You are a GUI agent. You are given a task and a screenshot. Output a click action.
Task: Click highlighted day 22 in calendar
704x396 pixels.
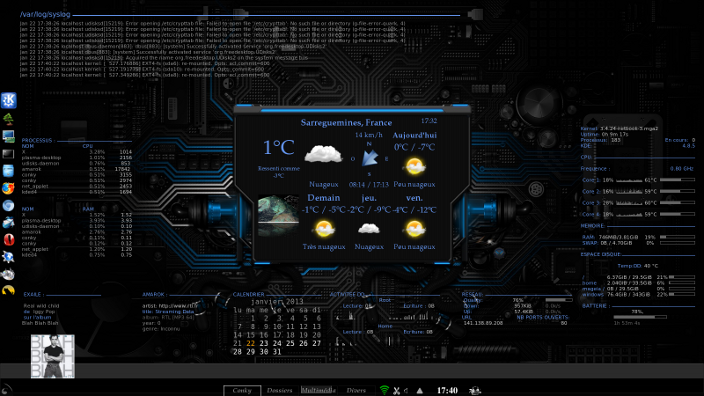tap(251, 343)
